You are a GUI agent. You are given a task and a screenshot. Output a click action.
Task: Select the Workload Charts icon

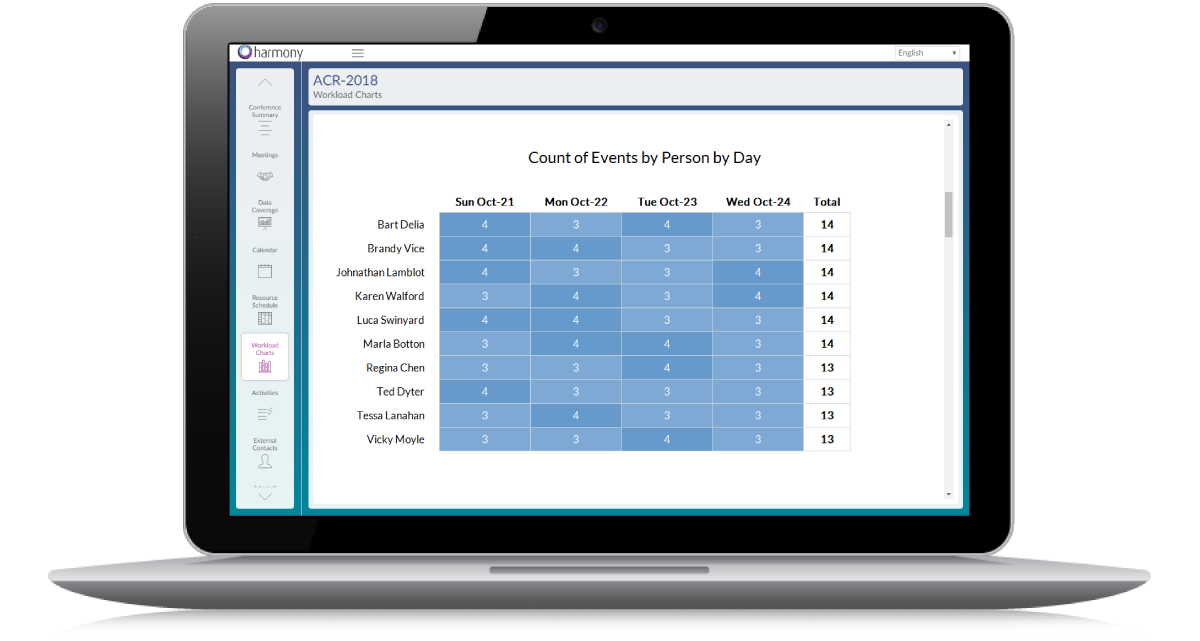tap(265, 366)
